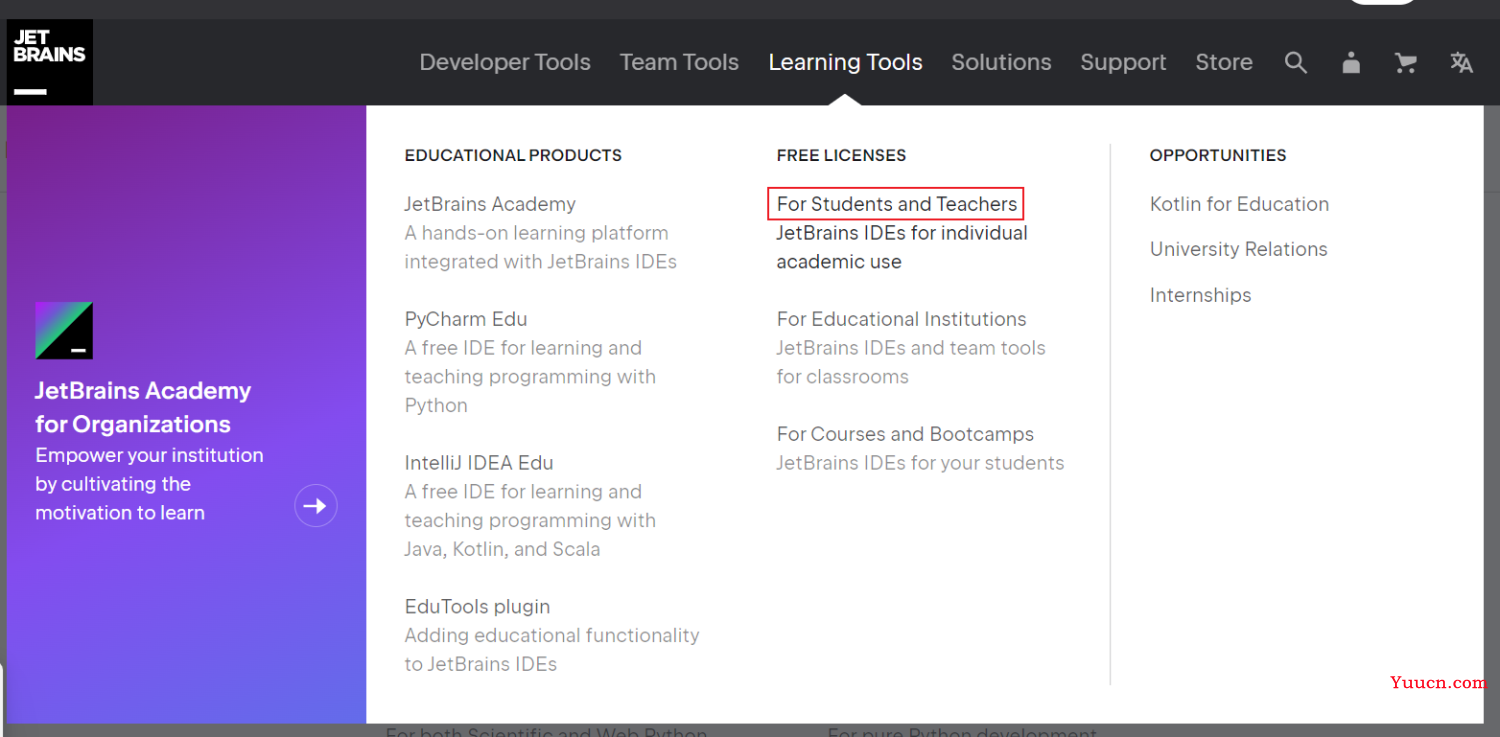Click 'A hands-on learning platform' description
The width and height of the screenshot is (1500, 737).
[x=540, y=247]
